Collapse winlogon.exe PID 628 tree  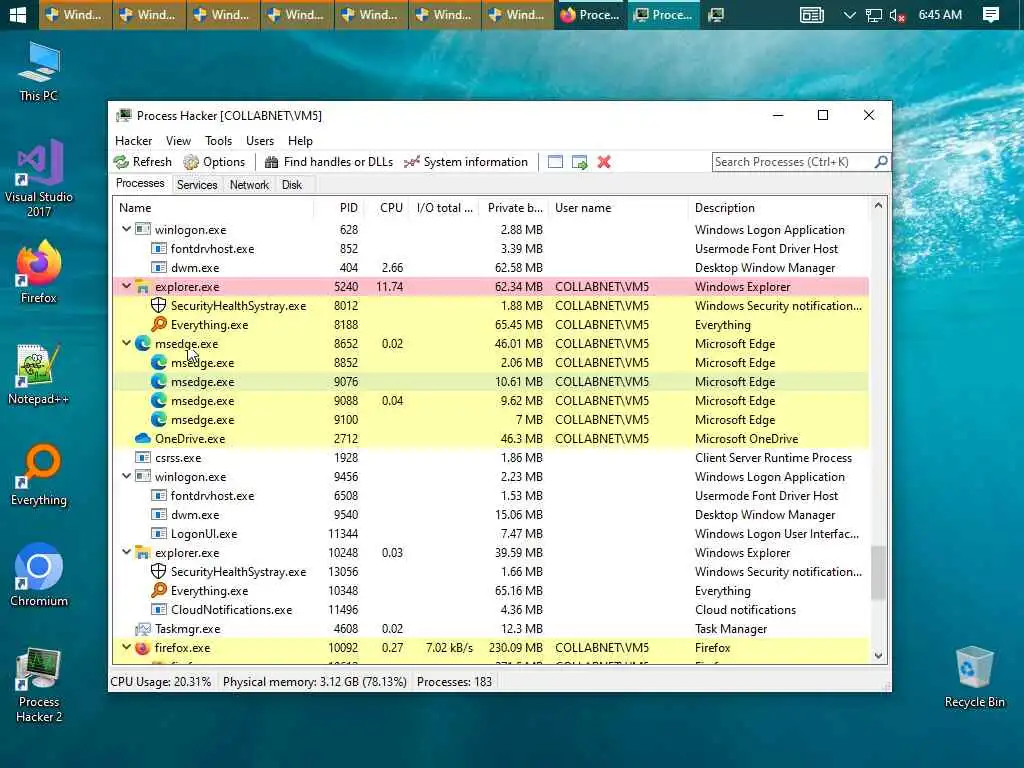[x=126, y=229]
